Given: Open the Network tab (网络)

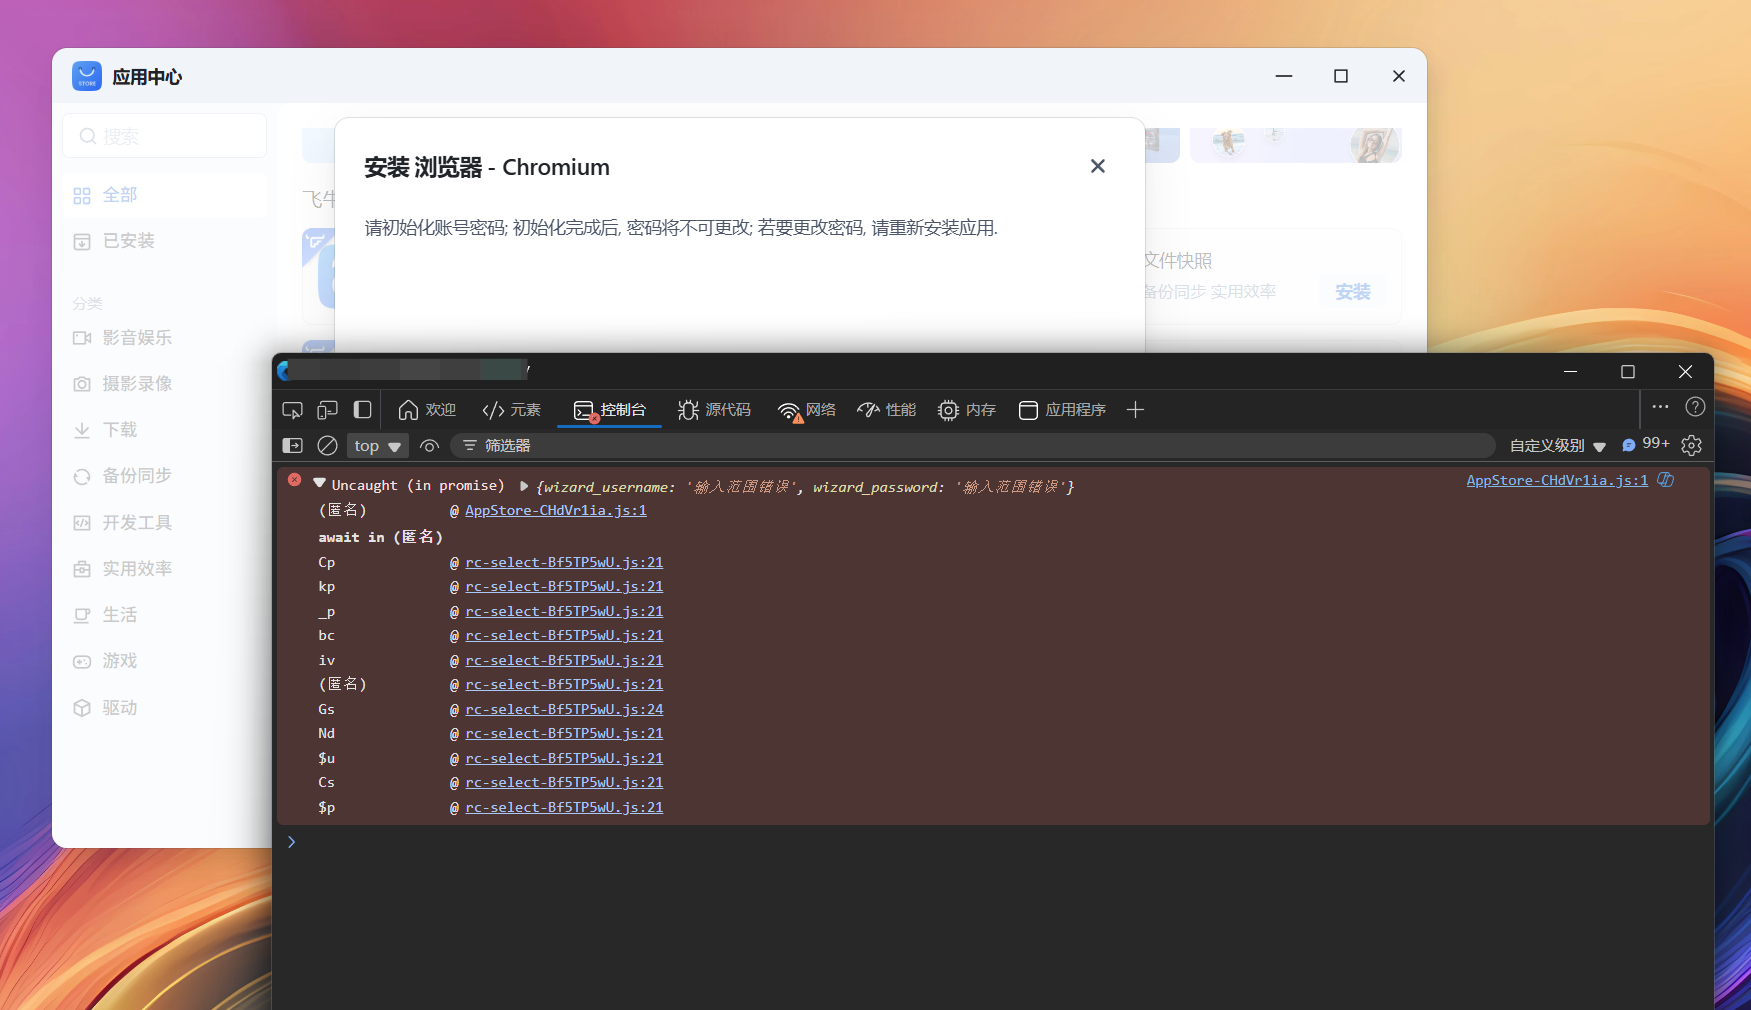Looking at the screenshot, I should click(806, 410).
